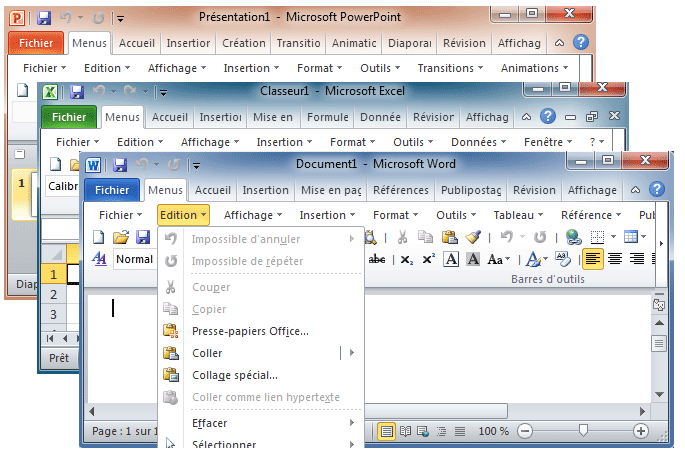Click New icon in Excel toolbar
Image resolution: width=685 pixels, height=460 pixels.
(55, 164)
